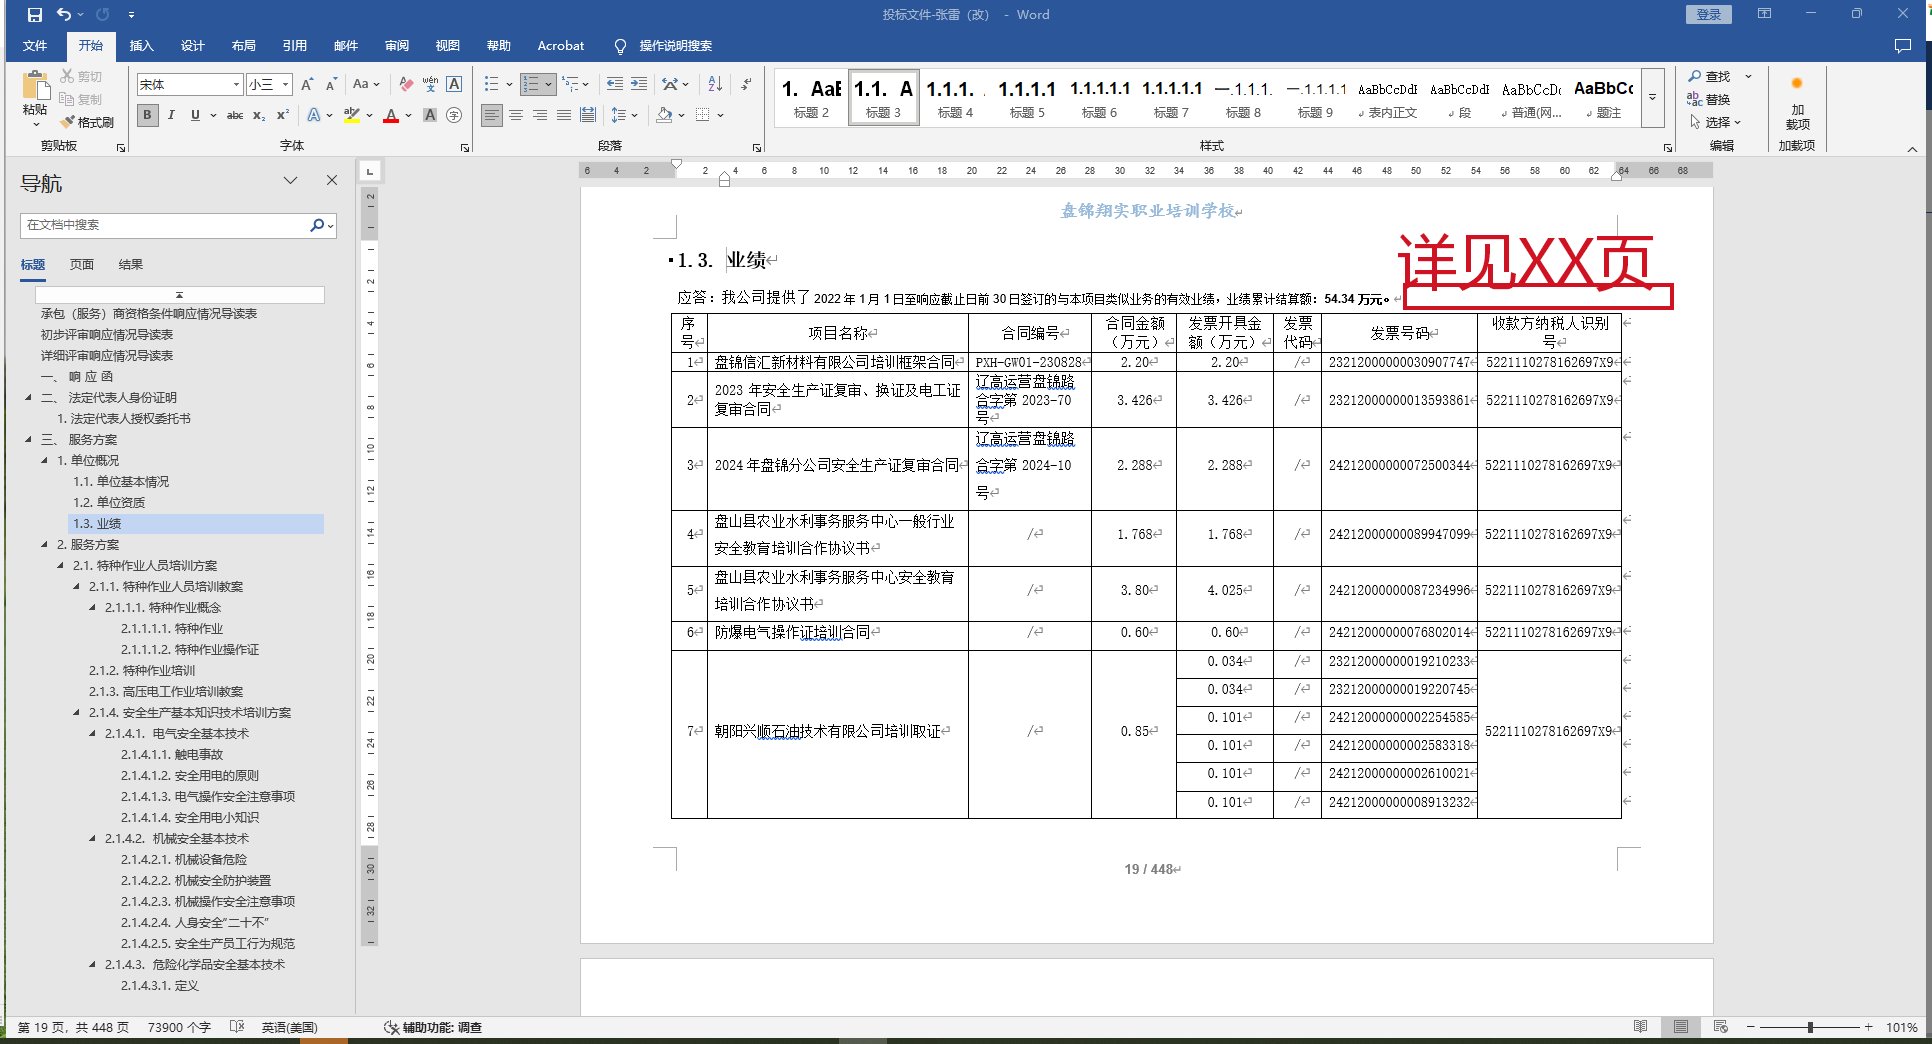This screenshot has height=1044, width=1932.
Task: Select the Format Painter (格式刷) tool
Action: [x=87, y=122]
